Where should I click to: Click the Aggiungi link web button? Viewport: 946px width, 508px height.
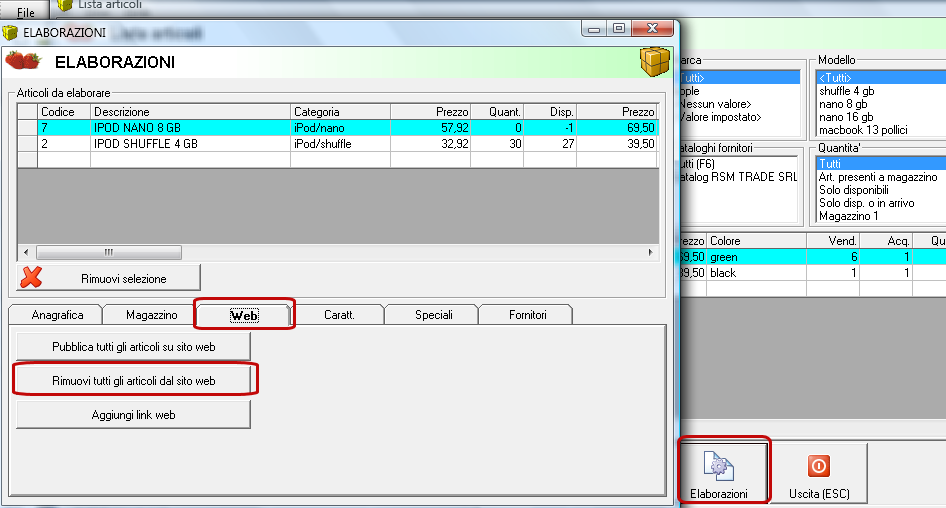tap(133, 415)
